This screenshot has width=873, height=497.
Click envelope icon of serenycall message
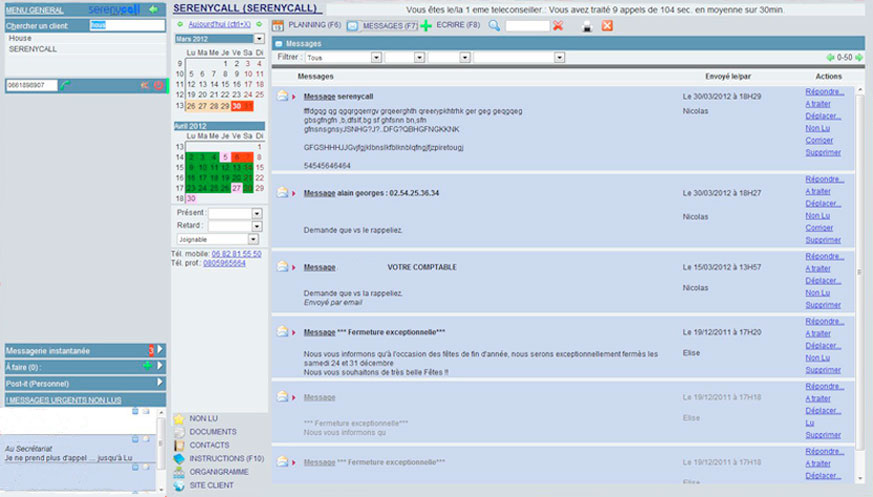(x=283, y=96)
